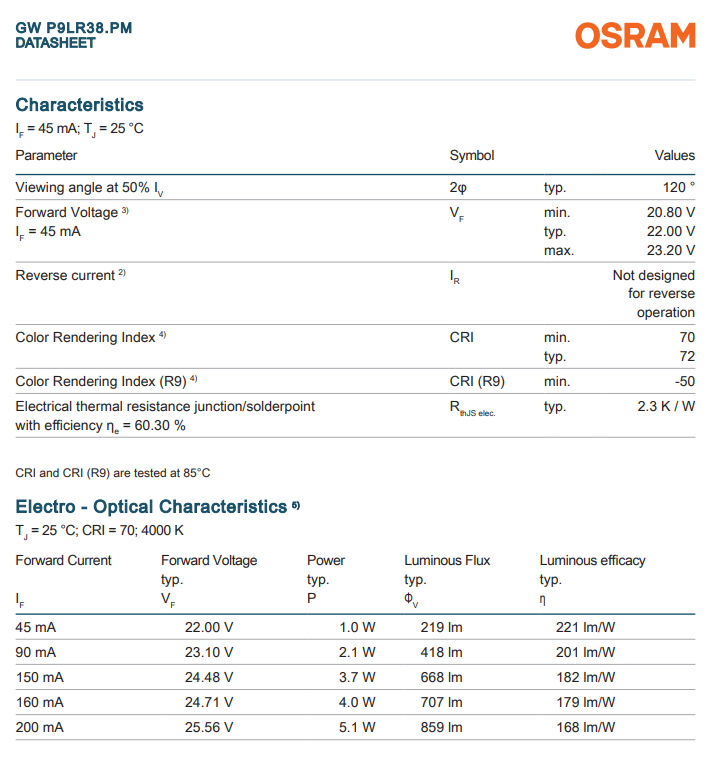The image size is (713, 764).
Task: Click the GW P9LR38.PM product title
Action: [74, 28]
